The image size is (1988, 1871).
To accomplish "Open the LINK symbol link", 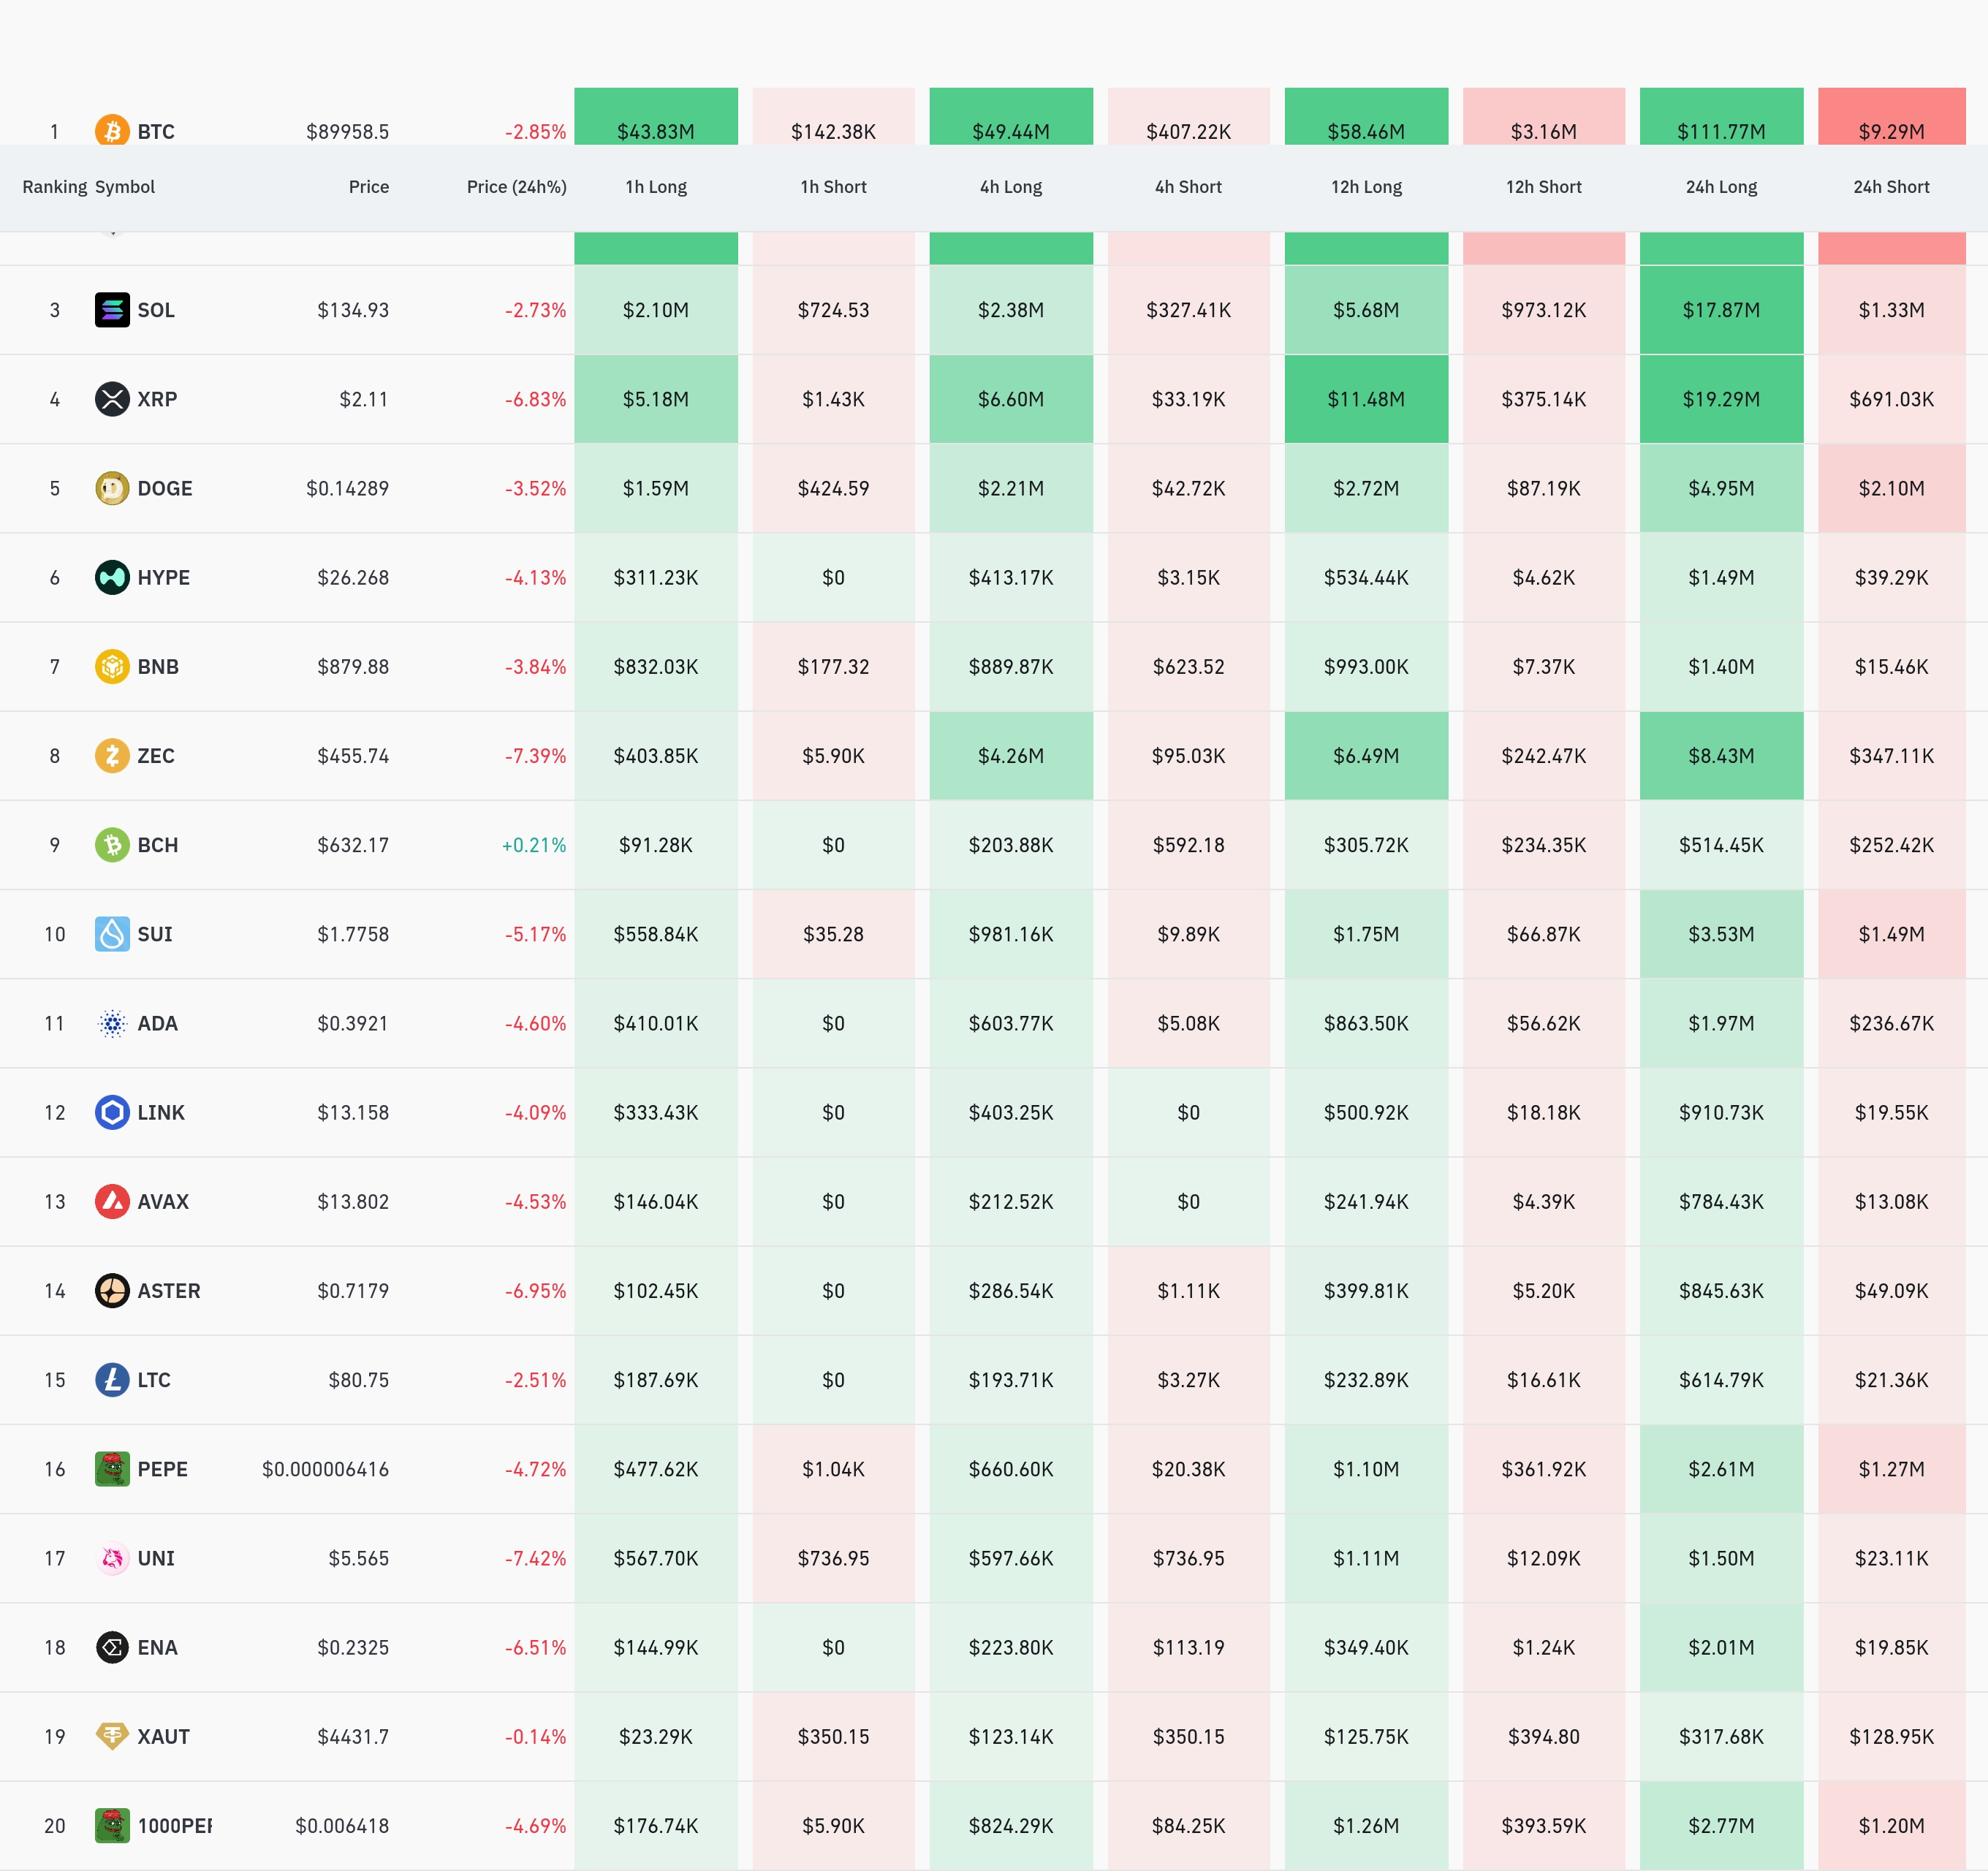I will click(x=161, y=1112).
